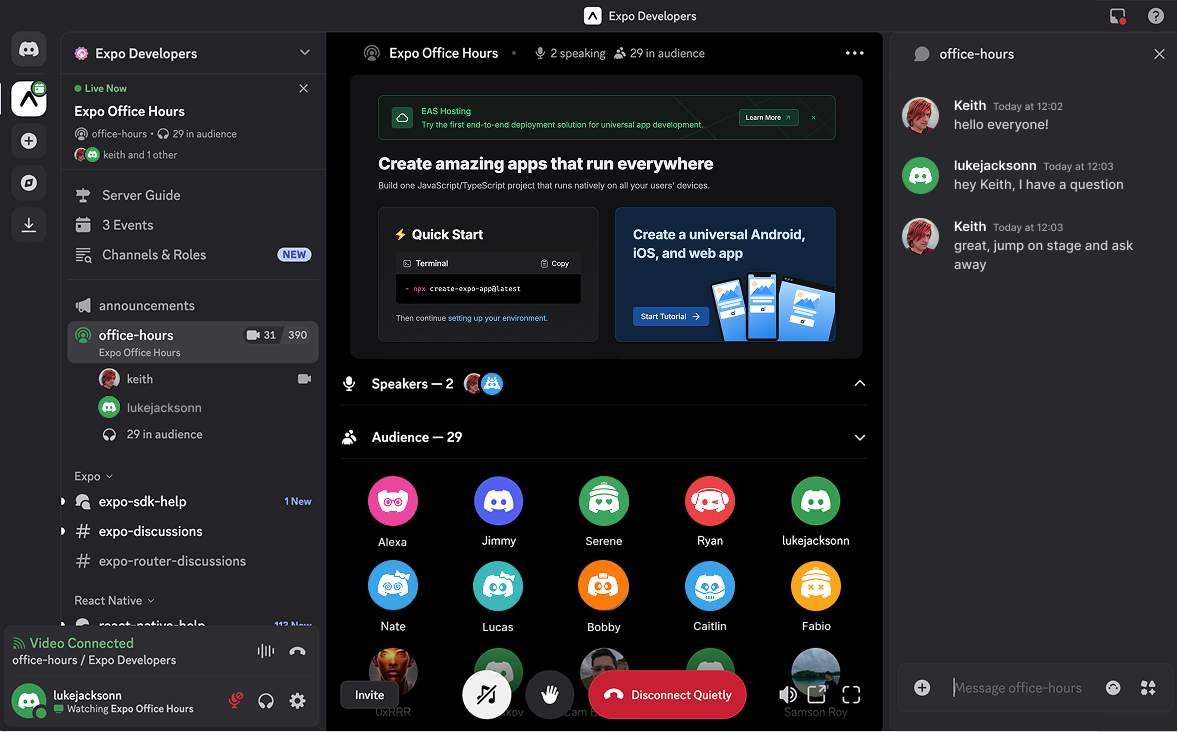Expand threads under expo-sdk-help
Screen dimensions: 1178x732
click(x=63, y=501)
